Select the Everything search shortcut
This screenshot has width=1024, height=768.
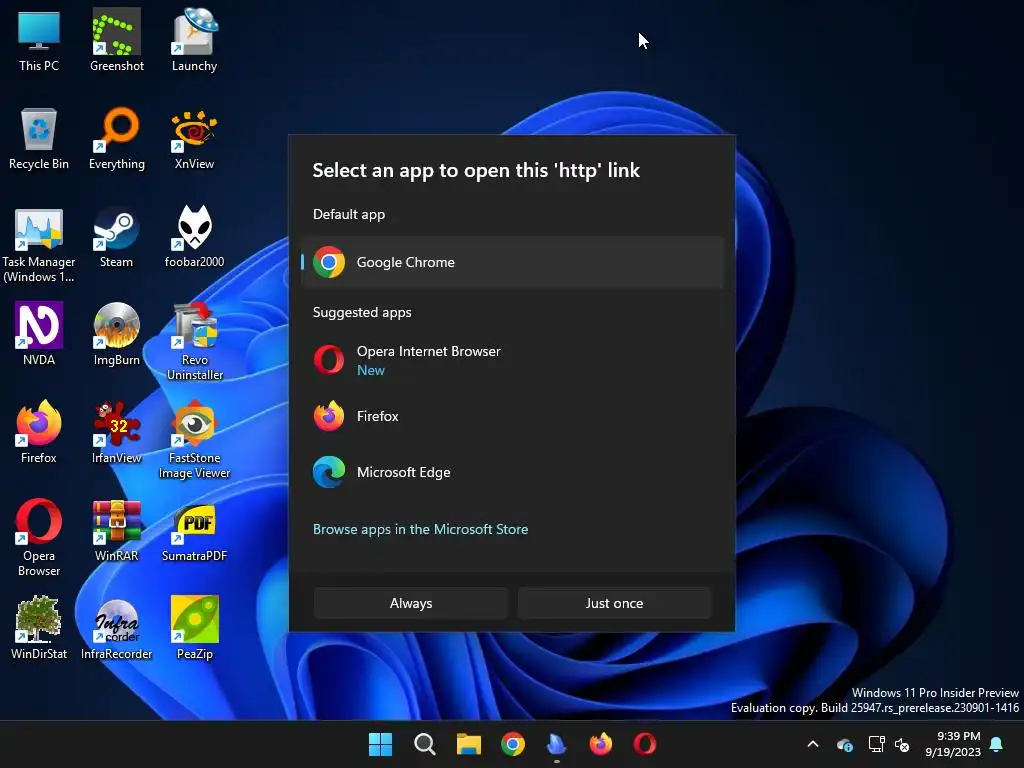[x=116, y=139]
